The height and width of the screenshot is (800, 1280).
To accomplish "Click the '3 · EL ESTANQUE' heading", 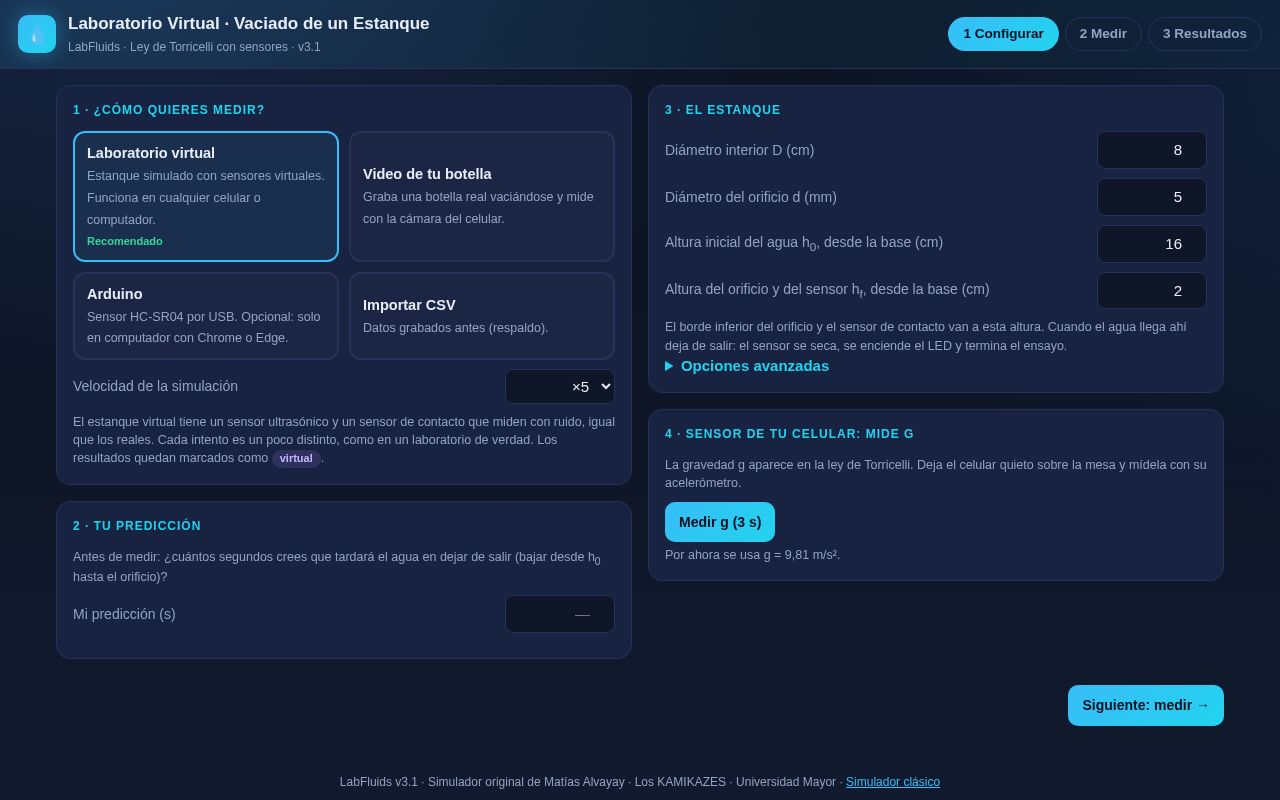I will (723, 110).
